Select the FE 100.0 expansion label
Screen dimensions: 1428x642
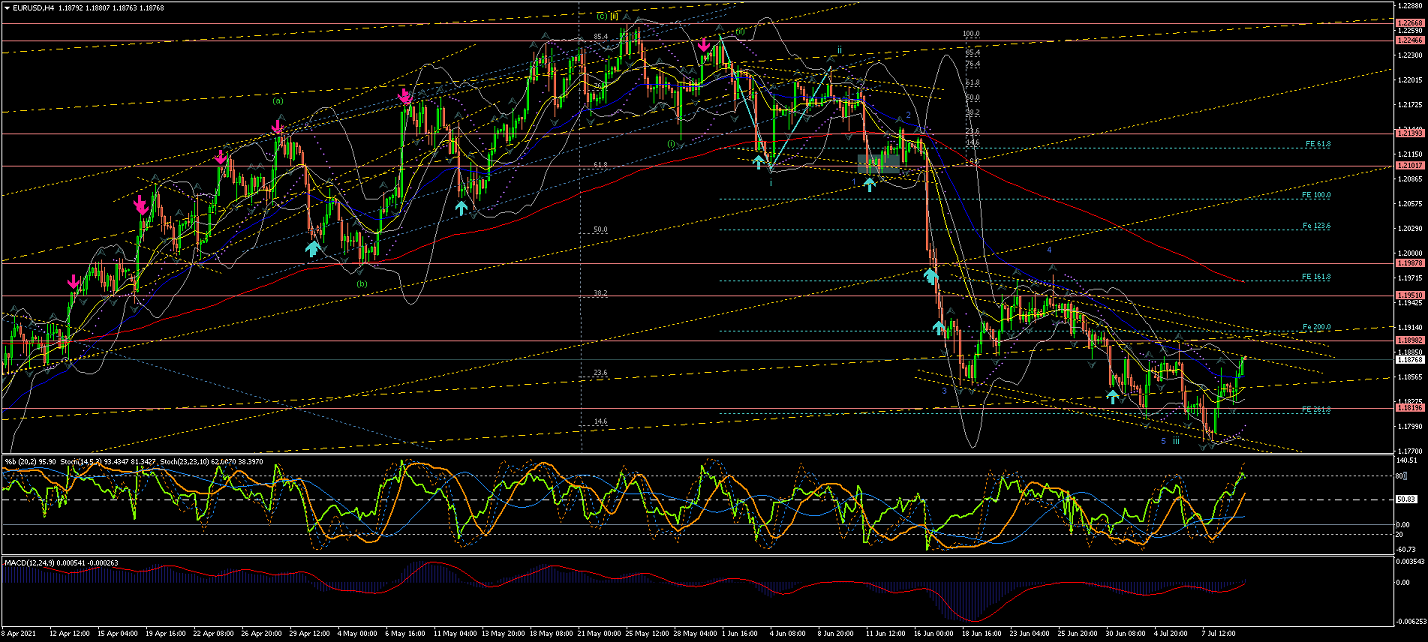1316,195
